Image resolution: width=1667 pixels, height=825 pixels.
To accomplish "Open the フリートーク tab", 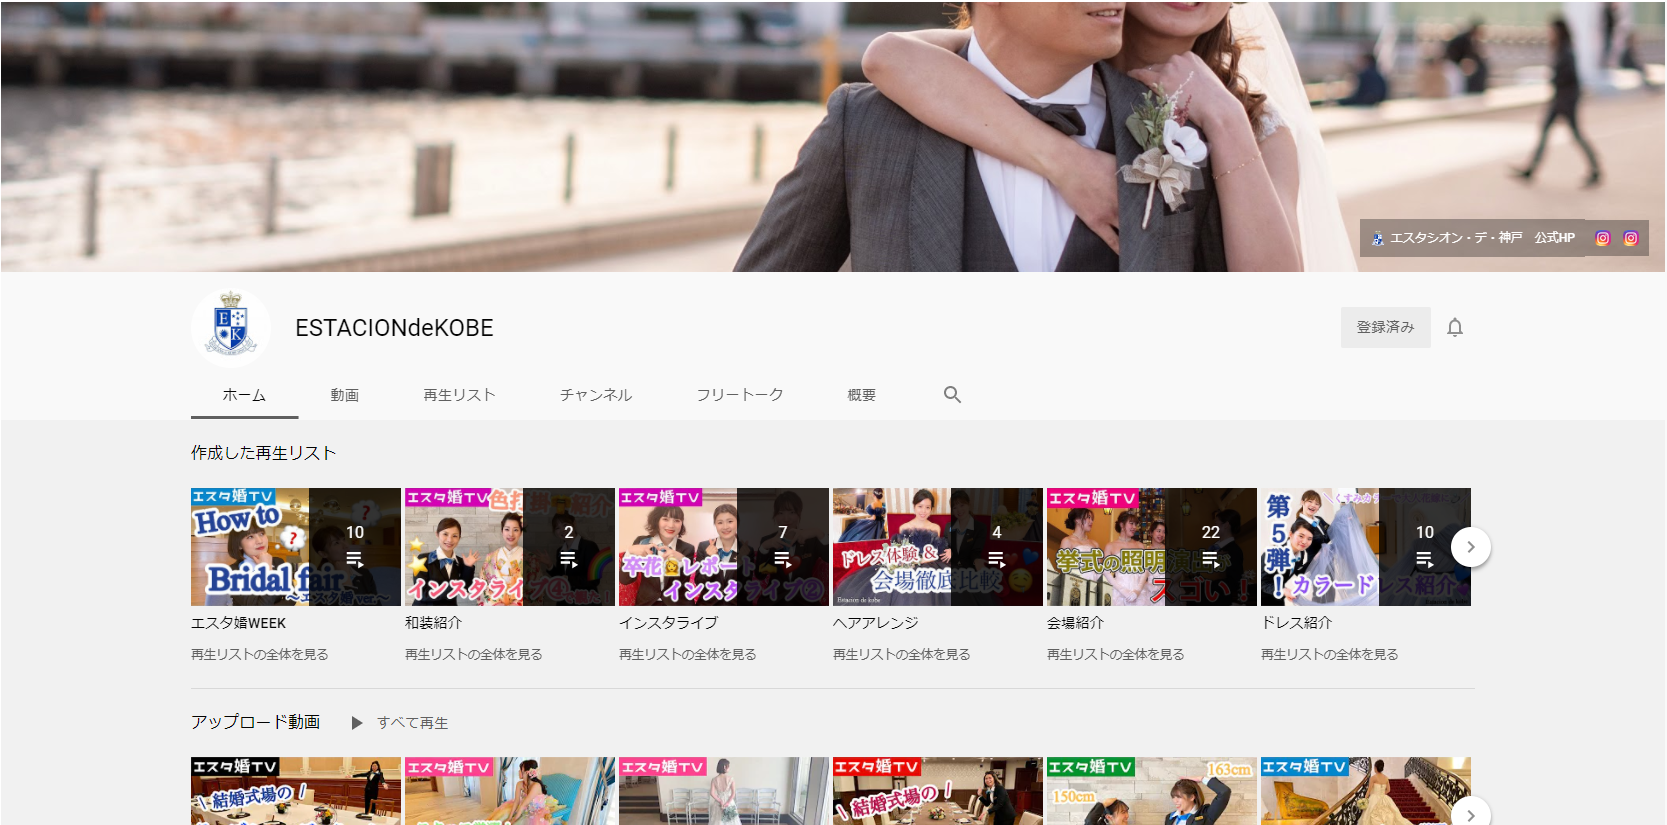I will point(740,395).
